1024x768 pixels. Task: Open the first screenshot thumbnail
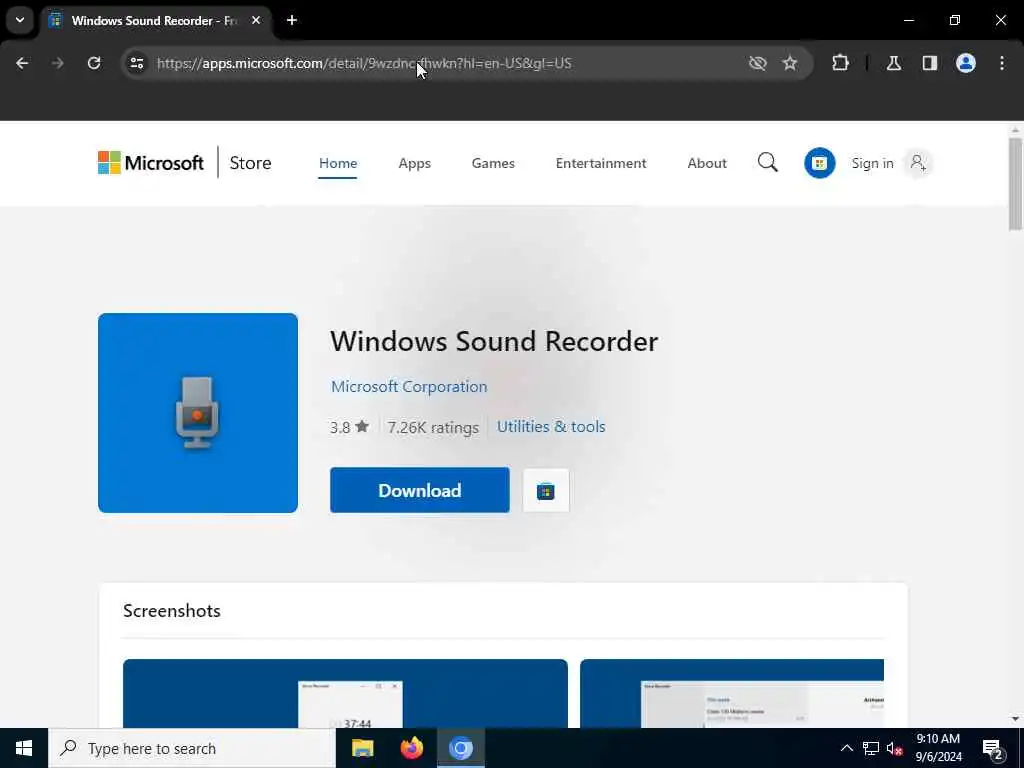pos(345,693)
